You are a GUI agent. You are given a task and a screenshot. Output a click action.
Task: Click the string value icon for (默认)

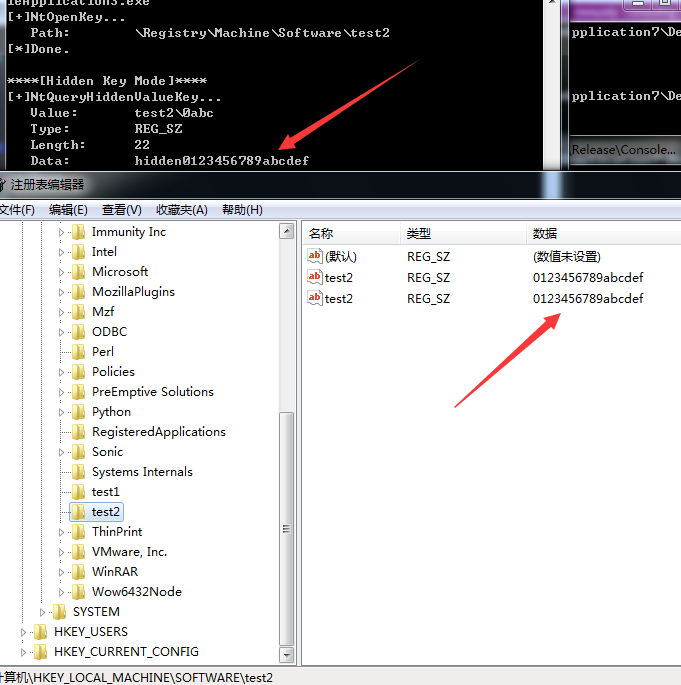click(315, 257)
